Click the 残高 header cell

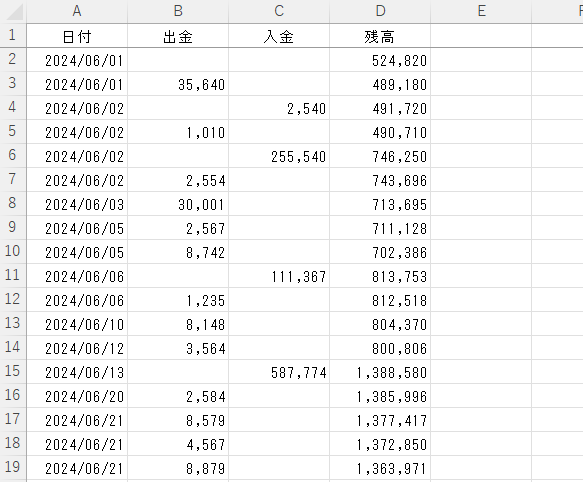pyautogui.click(x=380, y=36)
